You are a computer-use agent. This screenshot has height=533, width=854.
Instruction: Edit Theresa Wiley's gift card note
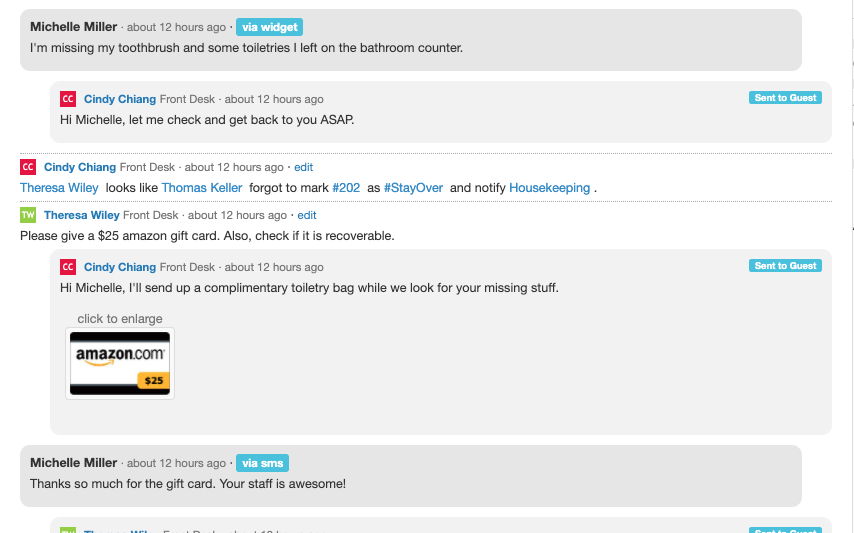pyautogui.click(x=307, y=215)
